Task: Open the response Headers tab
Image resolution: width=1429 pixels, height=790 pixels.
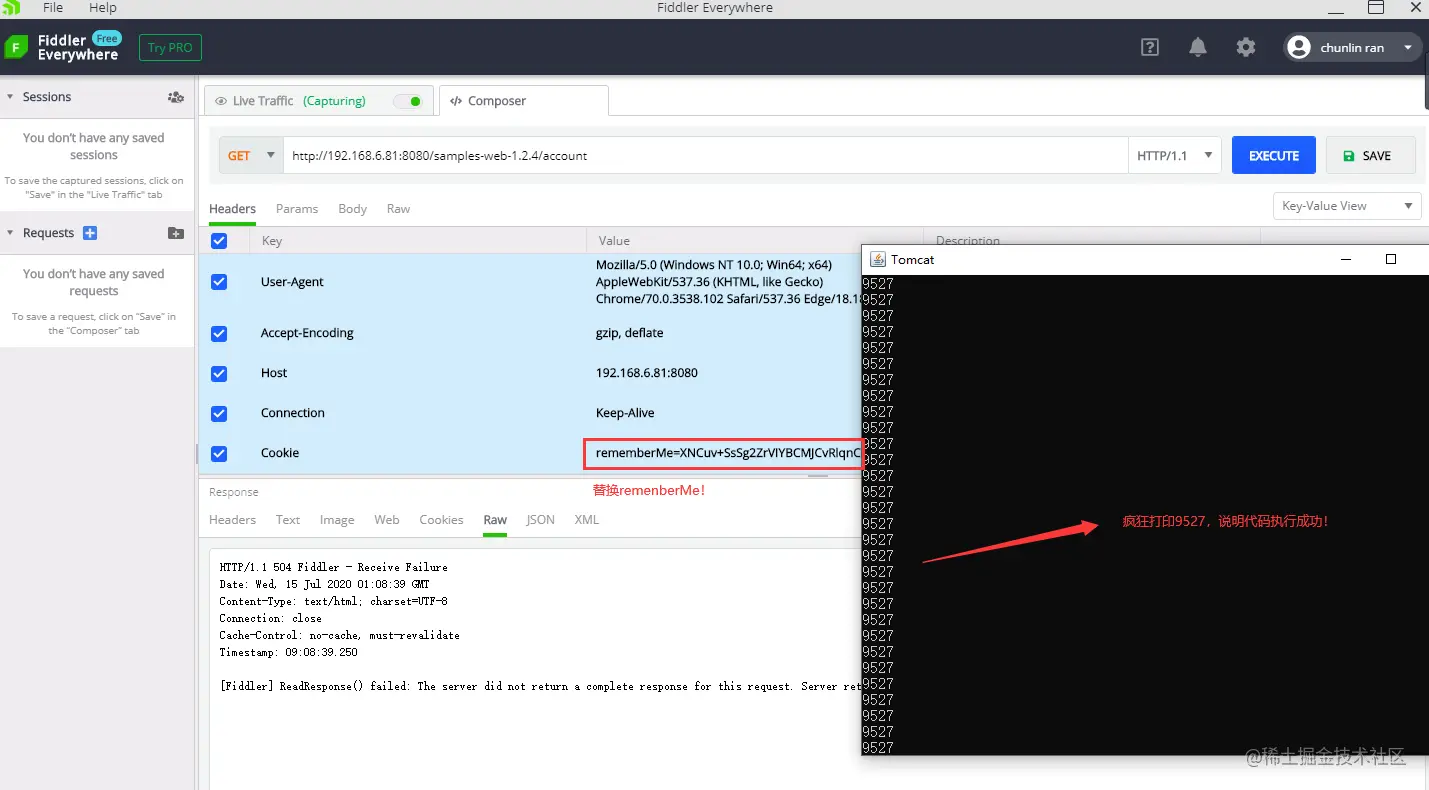Action: (232, 520)
